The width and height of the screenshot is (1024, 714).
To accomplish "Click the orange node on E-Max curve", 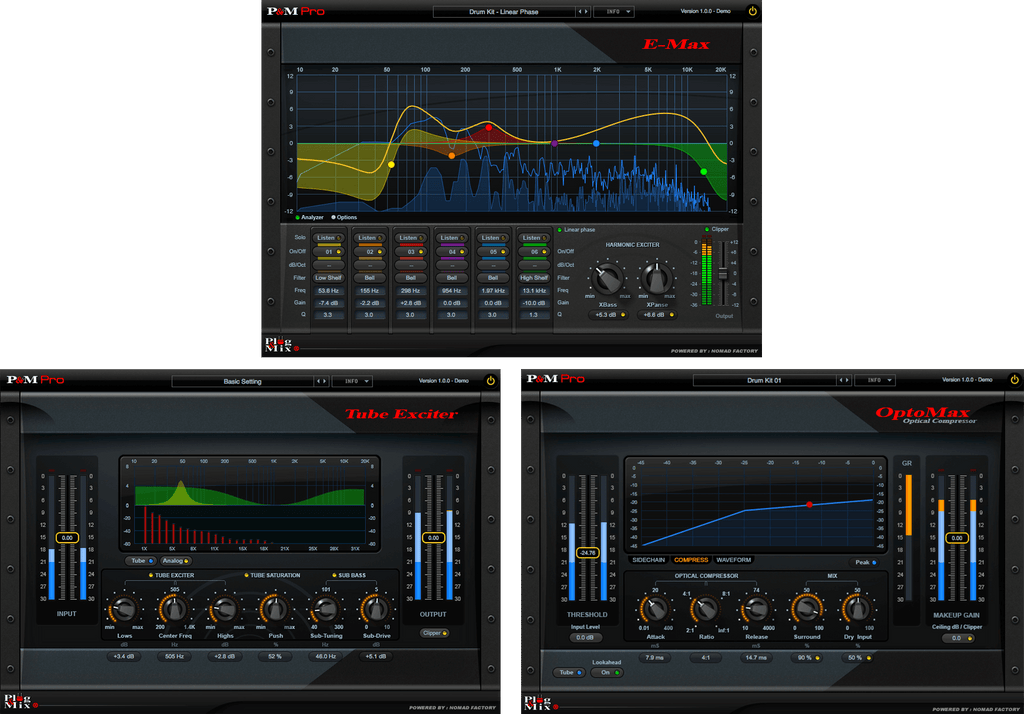I will point(452,155).
